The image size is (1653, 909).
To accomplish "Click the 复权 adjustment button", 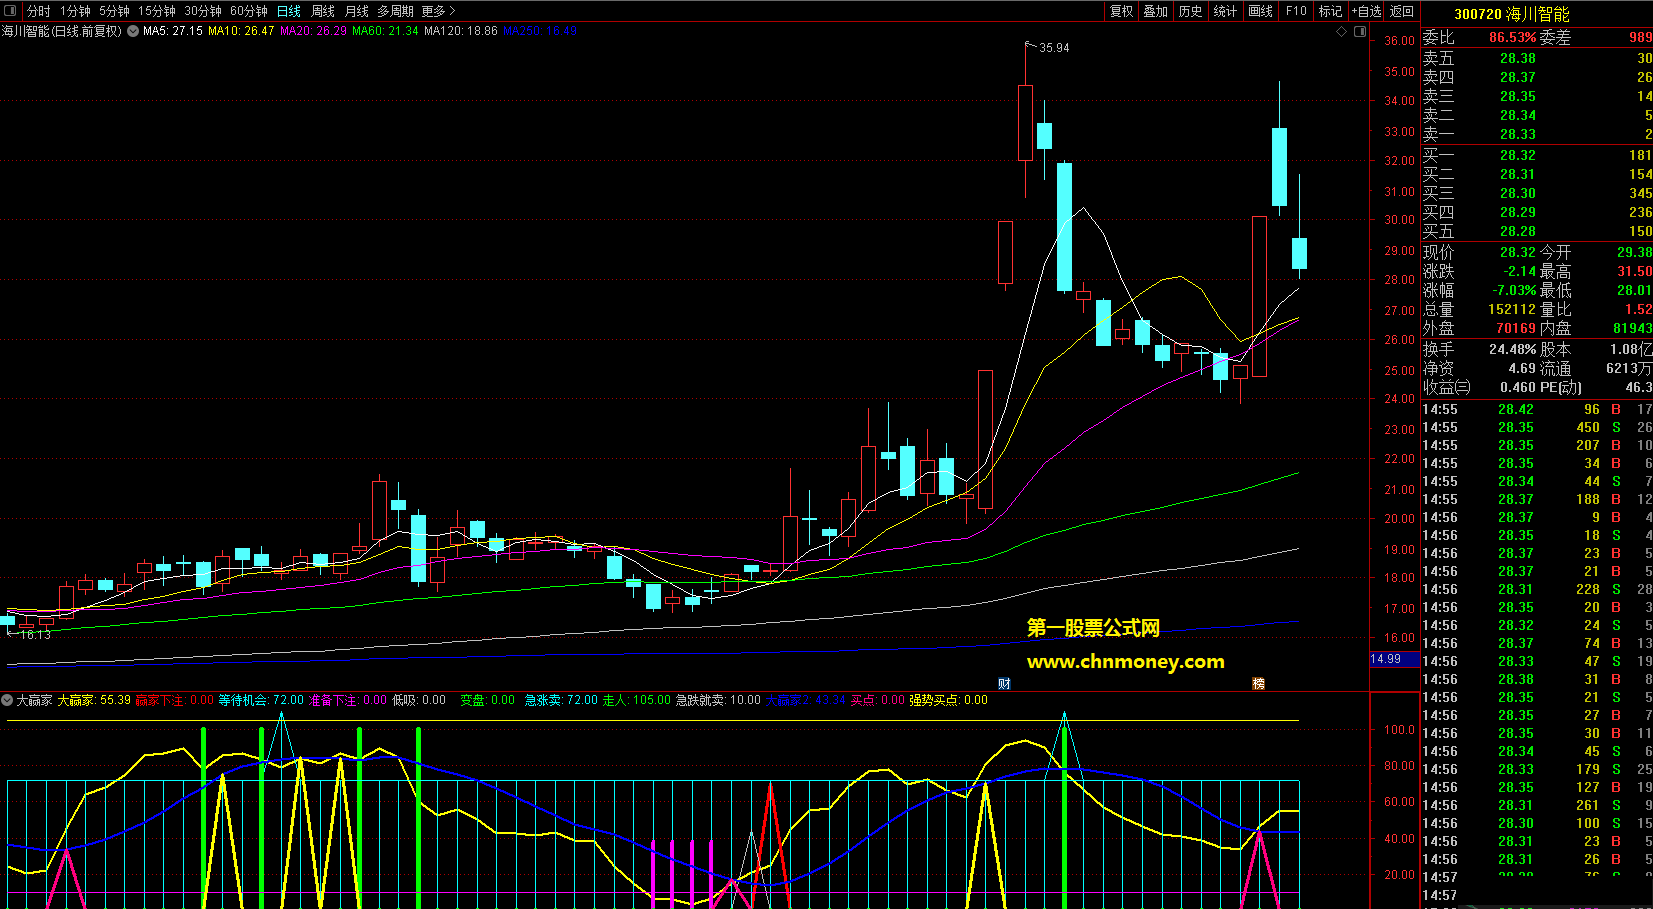I will coord(1122,11).
